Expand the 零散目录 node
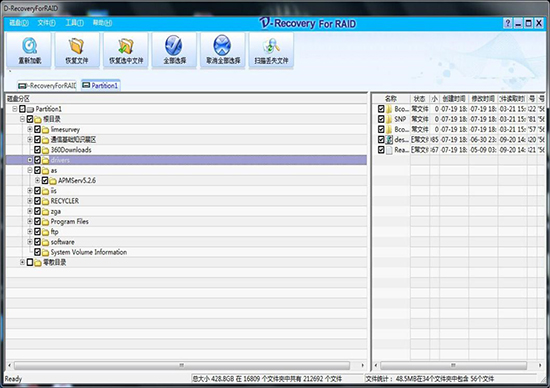The height and width of the screenshot is (388, 550). click(x=22, y=262)
